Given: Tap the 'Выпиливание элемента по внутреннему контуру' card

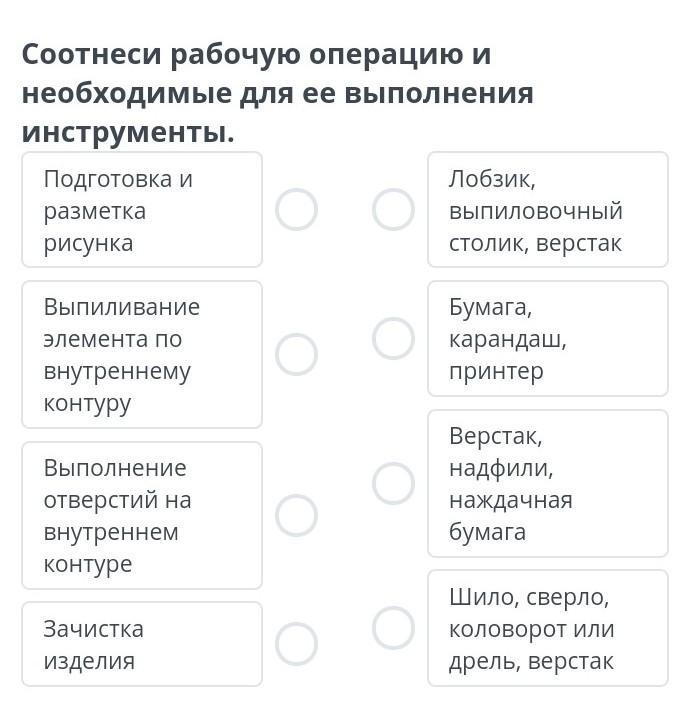Looking at the screenshot, I should pyautogui.click(x=141, y=354).
